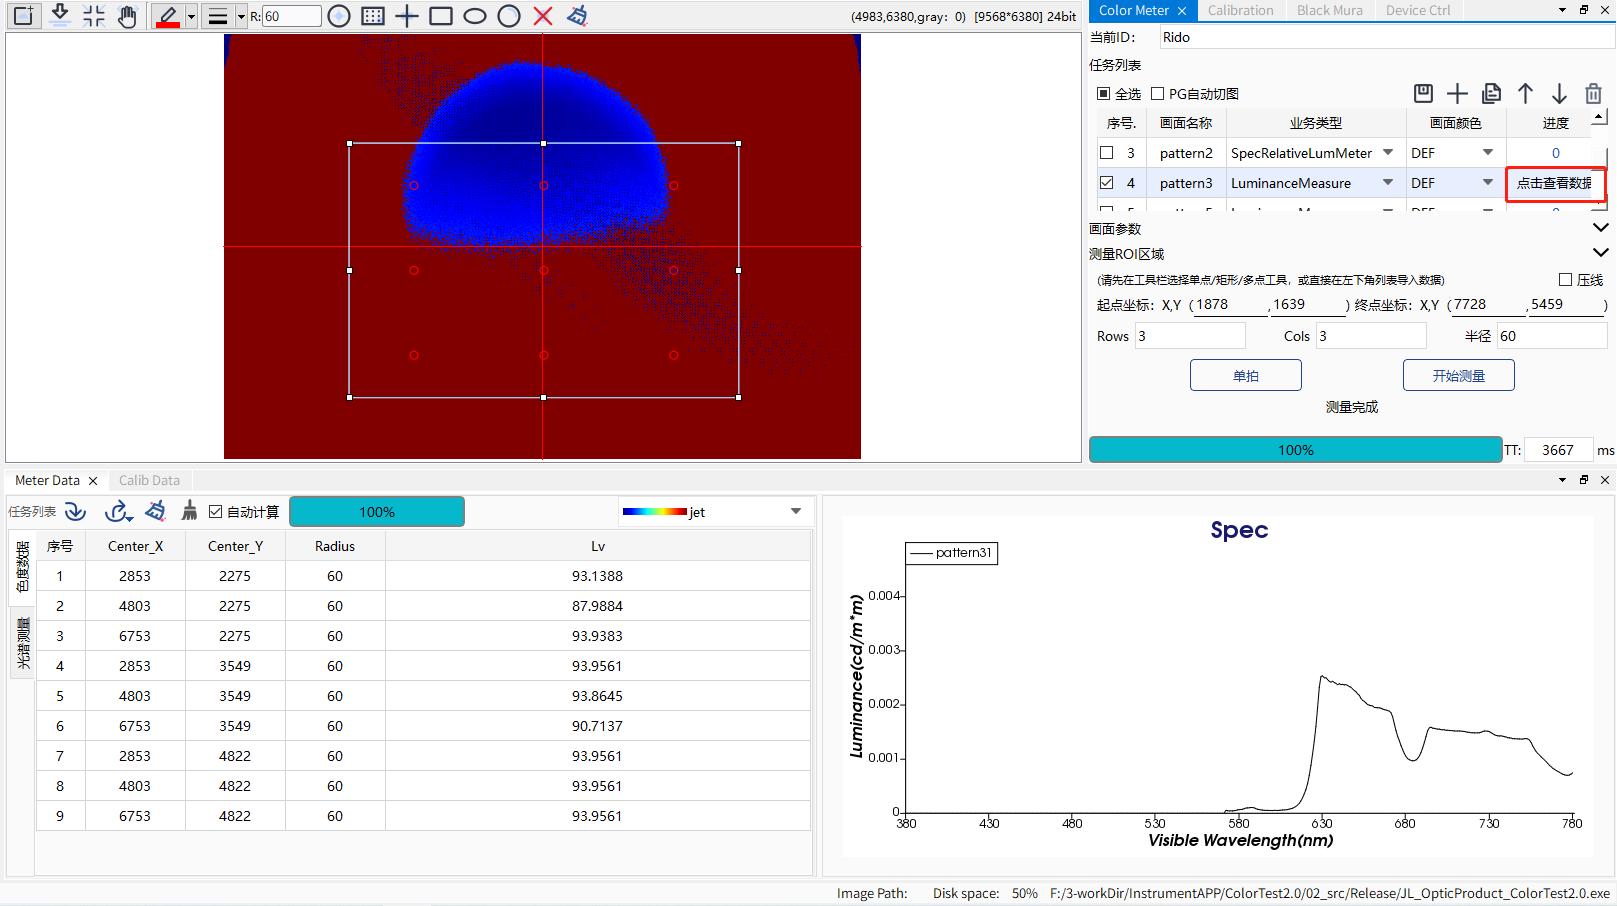Toggle the 自动计算 checkbox
1617x906 pixels.
(215, 512)
